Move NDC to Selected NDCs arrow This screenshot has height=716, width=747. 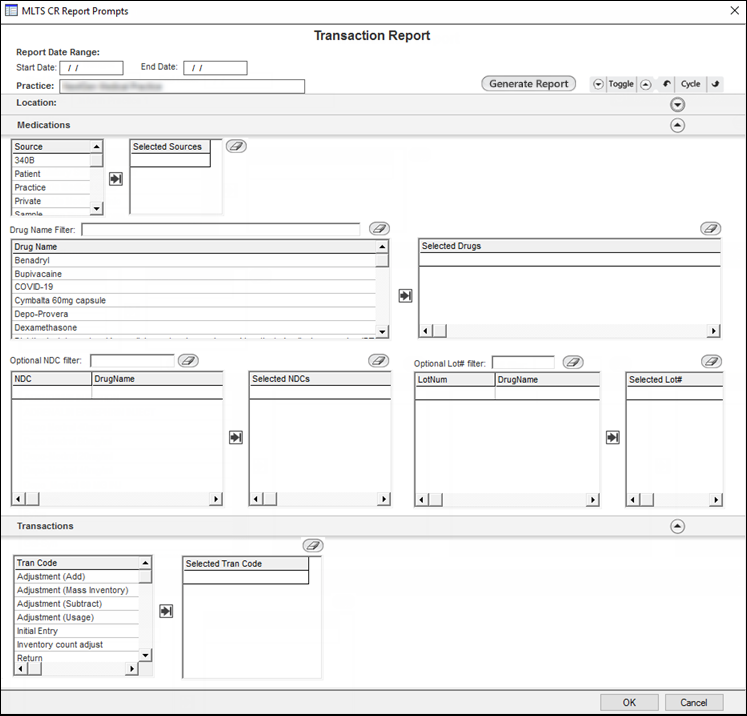[x=236, y=437]
